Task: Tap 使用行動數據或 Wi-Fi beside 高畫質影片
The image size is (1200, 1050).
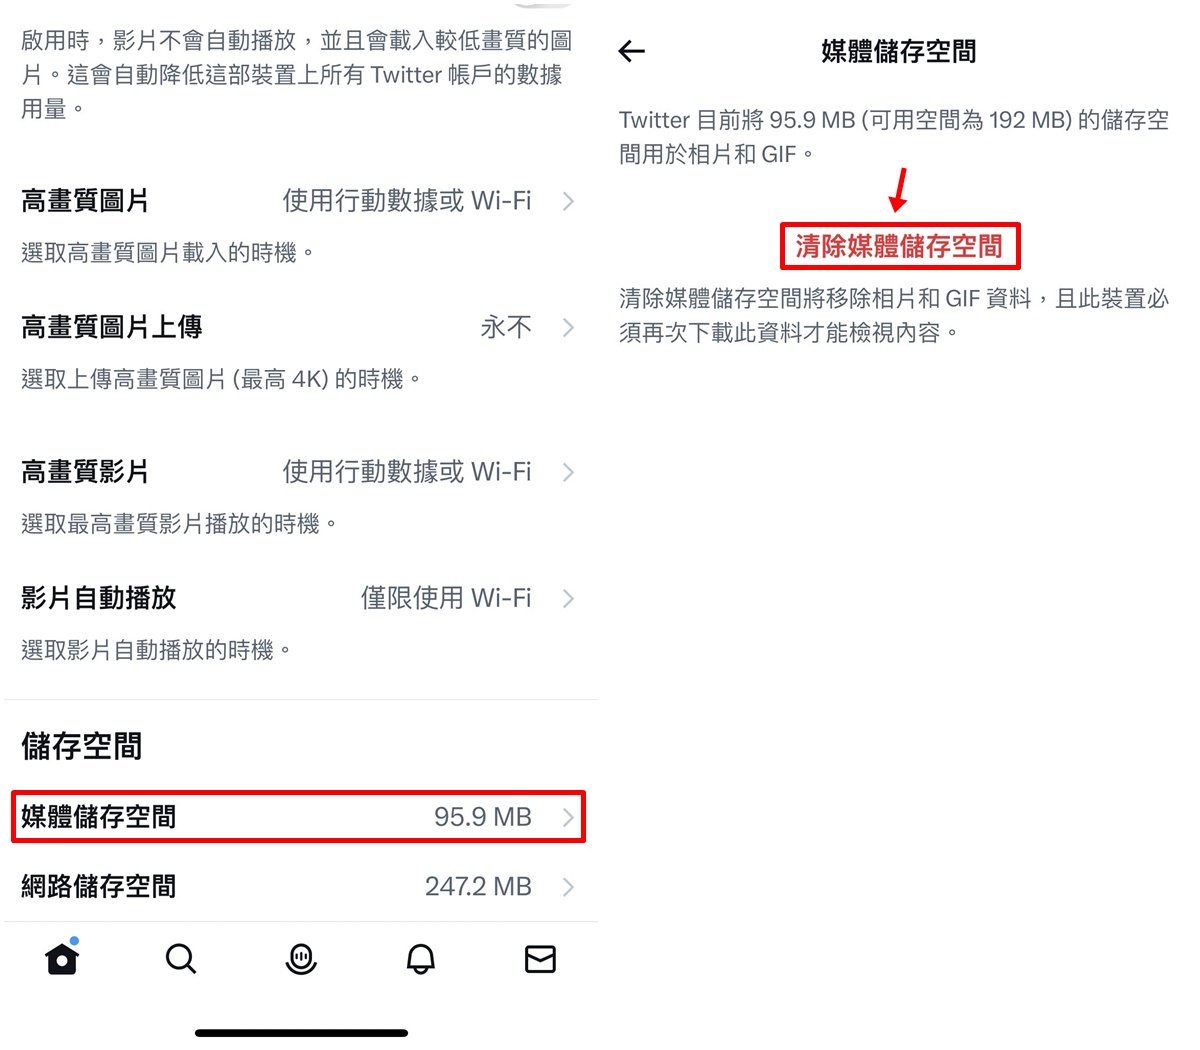Action: 407,472
